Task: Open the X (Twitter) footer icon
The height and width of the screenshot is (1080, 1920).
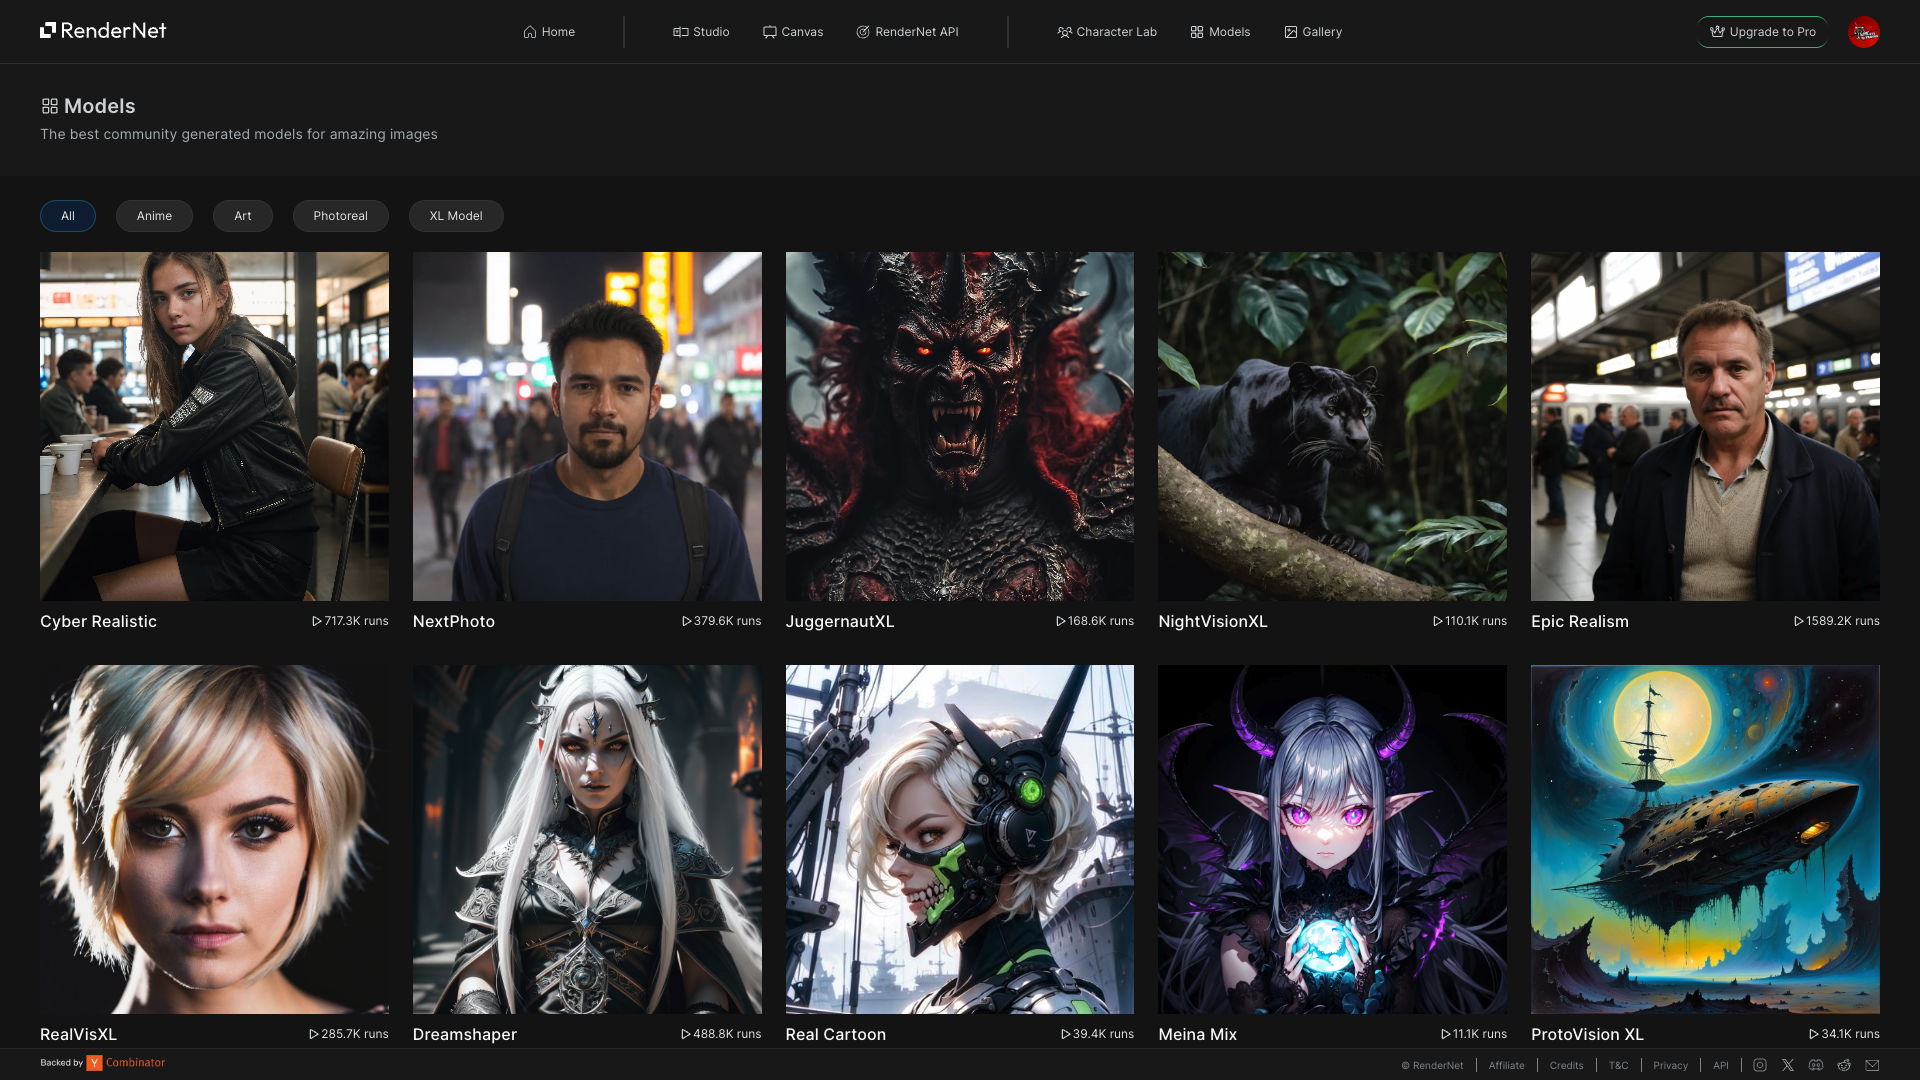Action: (1788, 1065)
